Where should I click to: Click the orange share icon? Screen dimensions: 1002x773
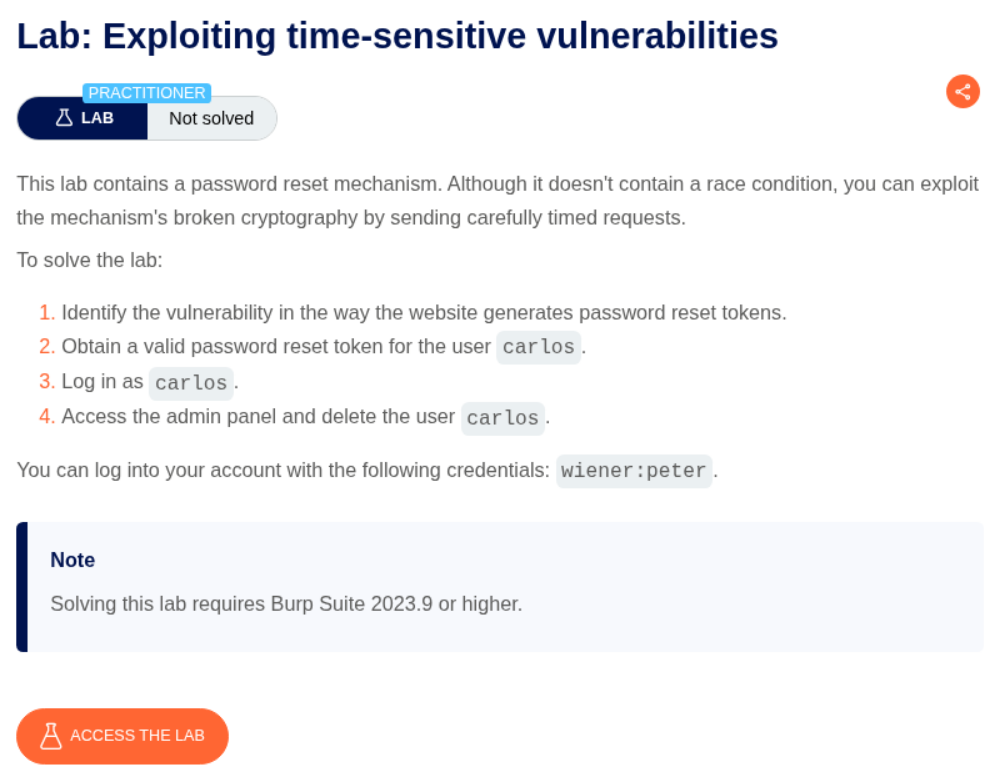click(963, 92)
